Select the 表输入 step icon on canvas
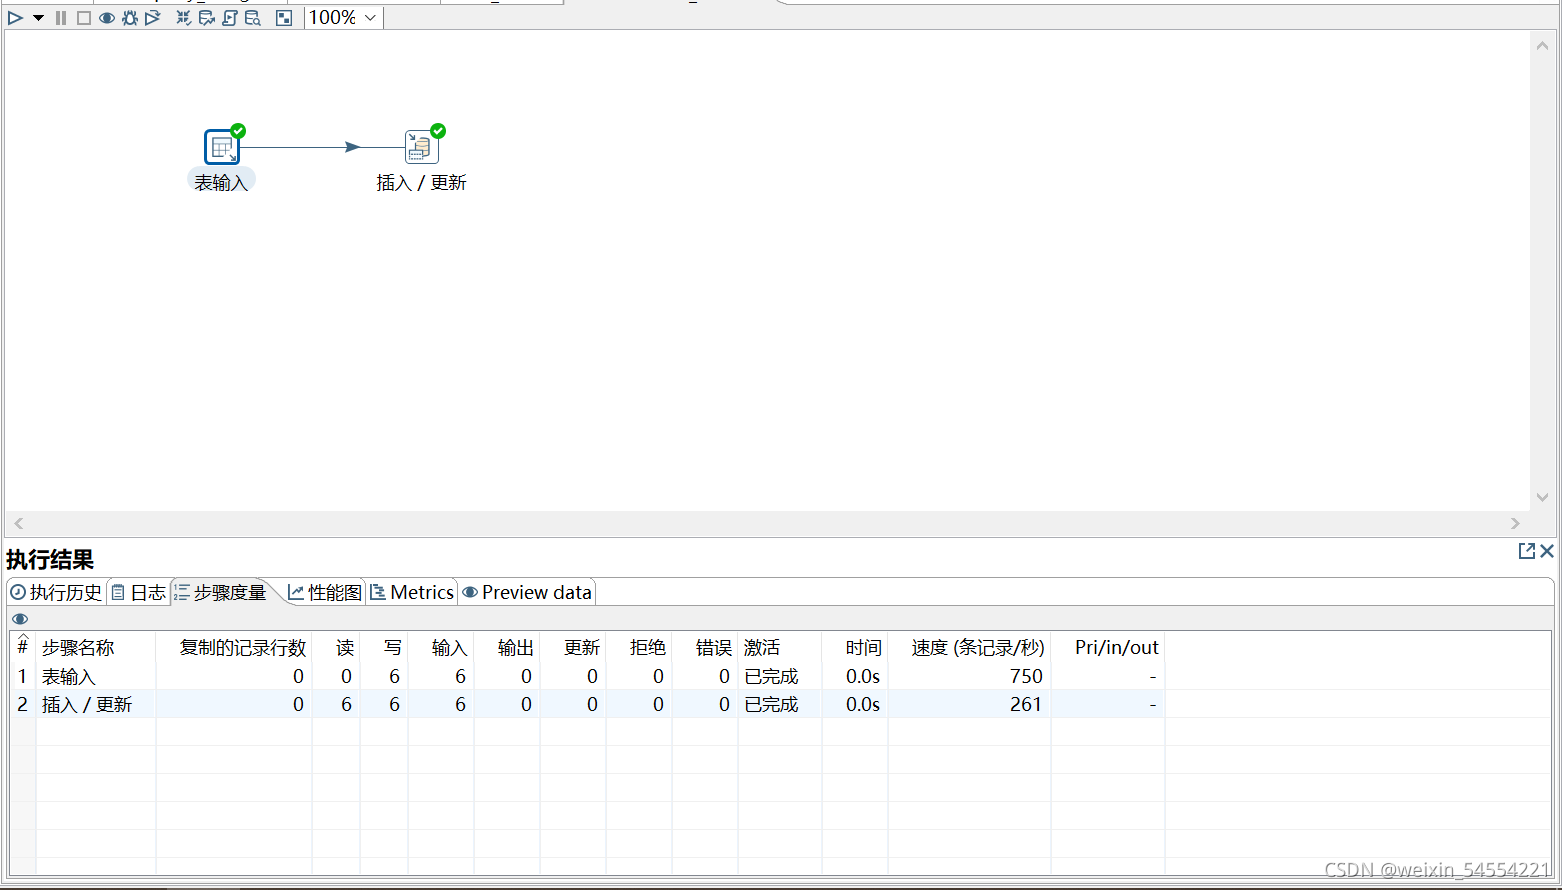This screenshot has height=890, width=1562. tap(222, 147)
